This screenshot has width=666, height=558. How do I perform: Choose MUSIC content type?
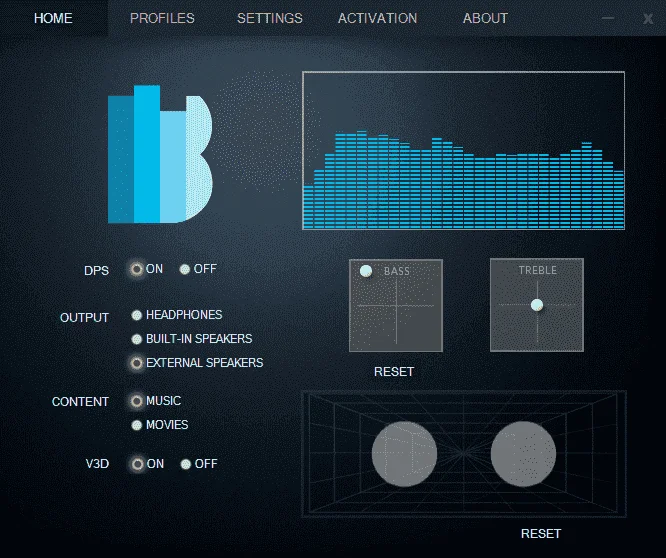tap(136, 401)
